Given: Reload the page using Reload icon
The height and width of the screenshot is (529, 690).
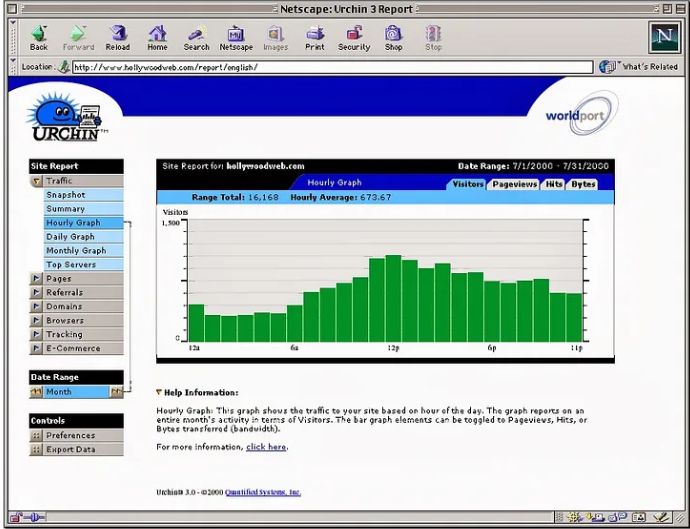Looking at the screenshot, I should (118, 35).
